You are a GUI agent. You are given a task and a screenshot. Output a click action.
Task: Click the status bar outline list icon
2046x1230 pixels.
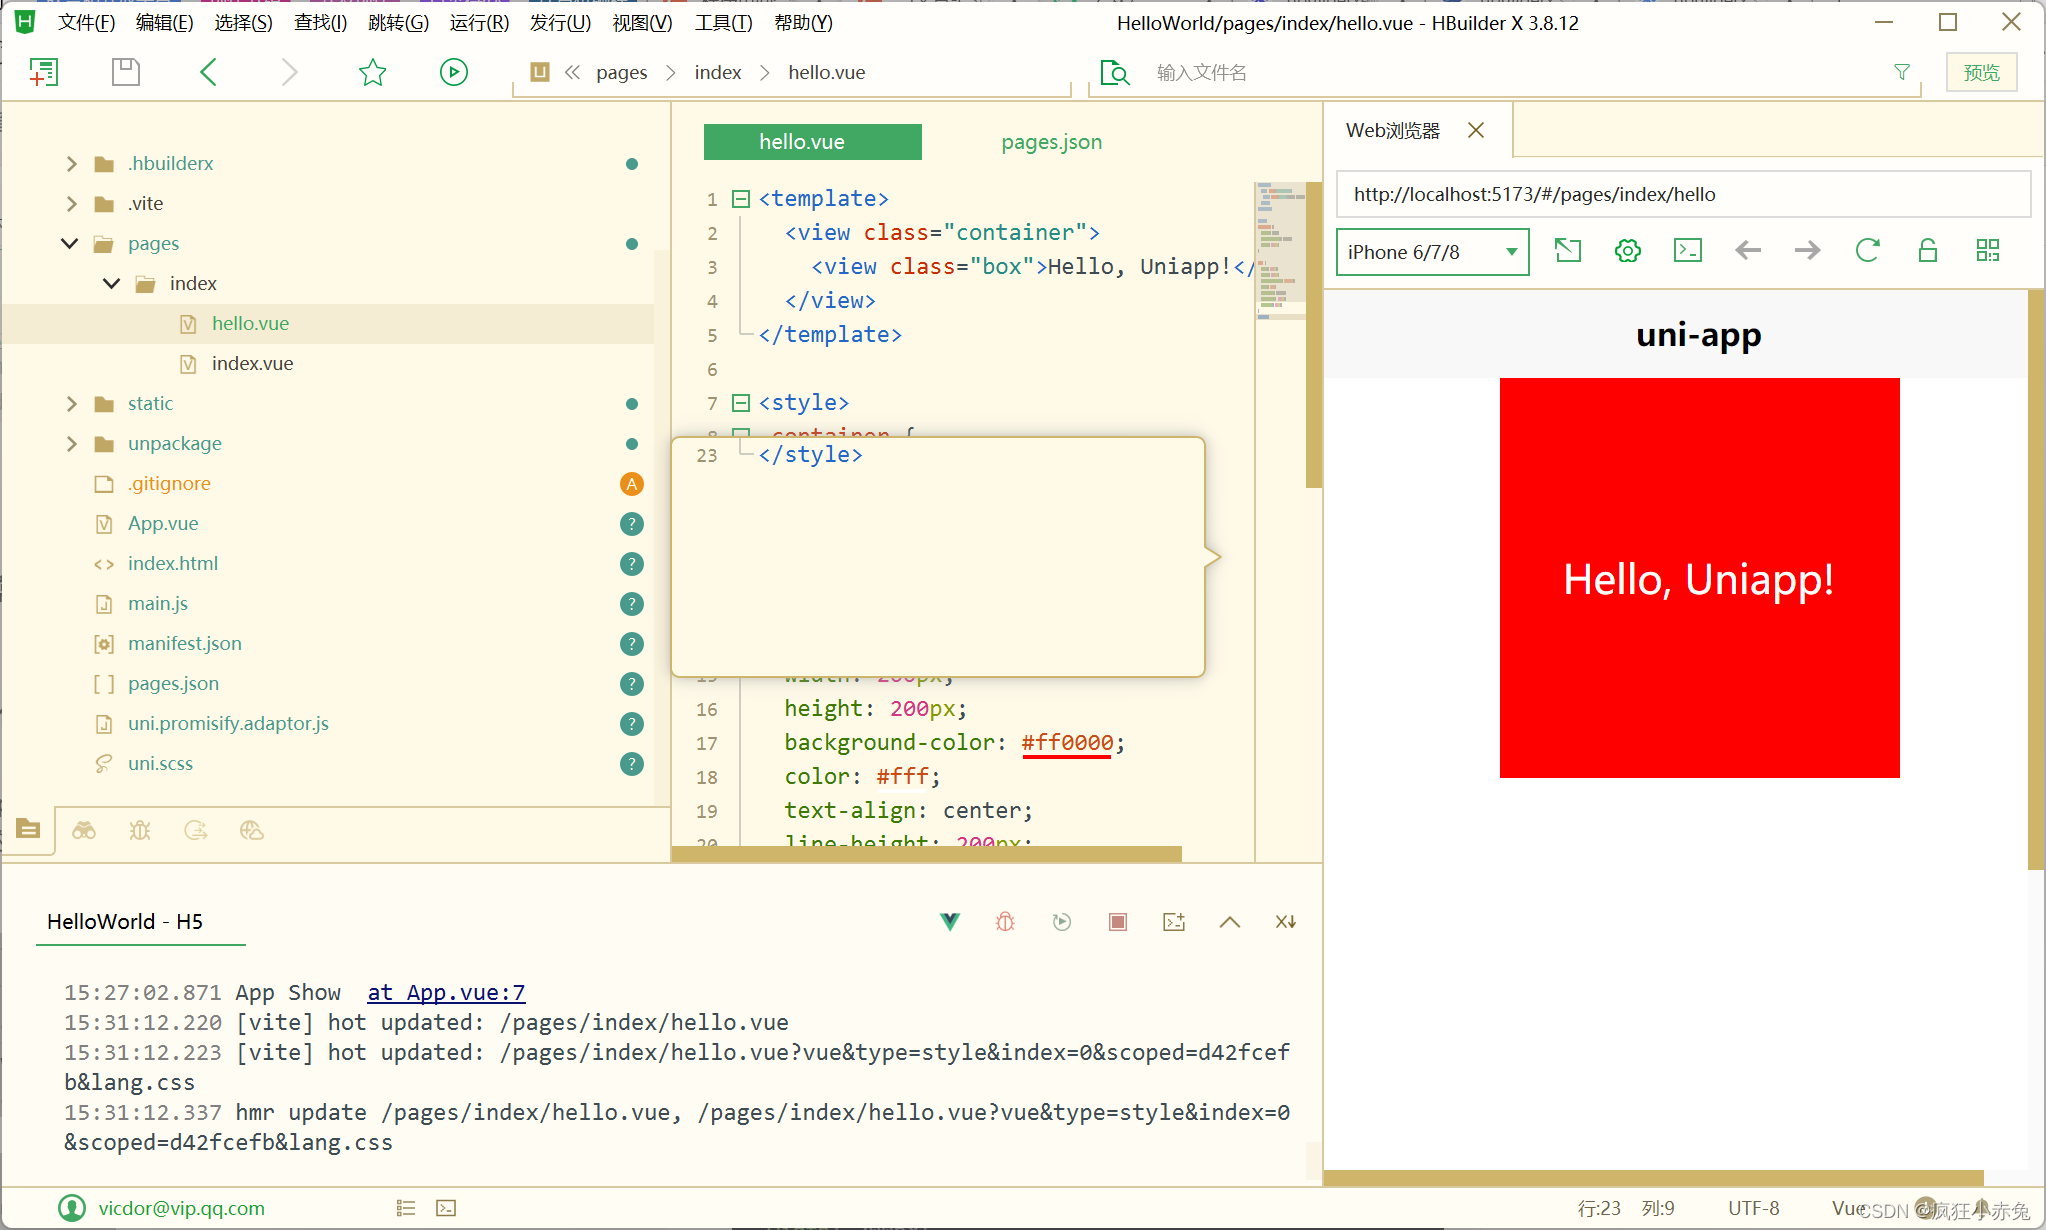point(406,1208)
